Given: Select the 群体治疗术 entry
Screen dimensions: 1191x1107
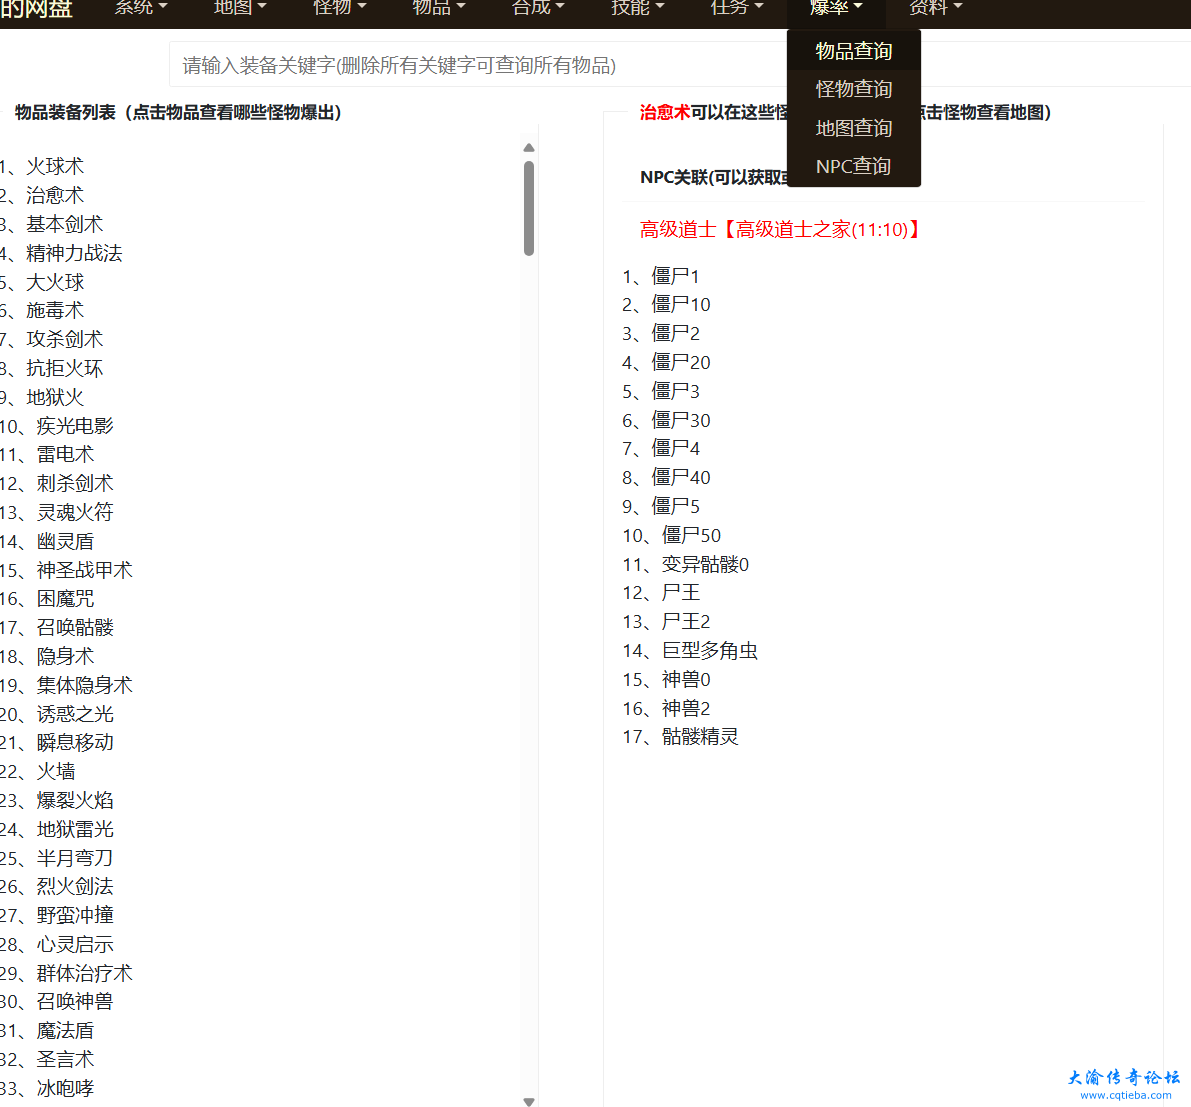Looking at the screenshot, I should pos(84,973).
